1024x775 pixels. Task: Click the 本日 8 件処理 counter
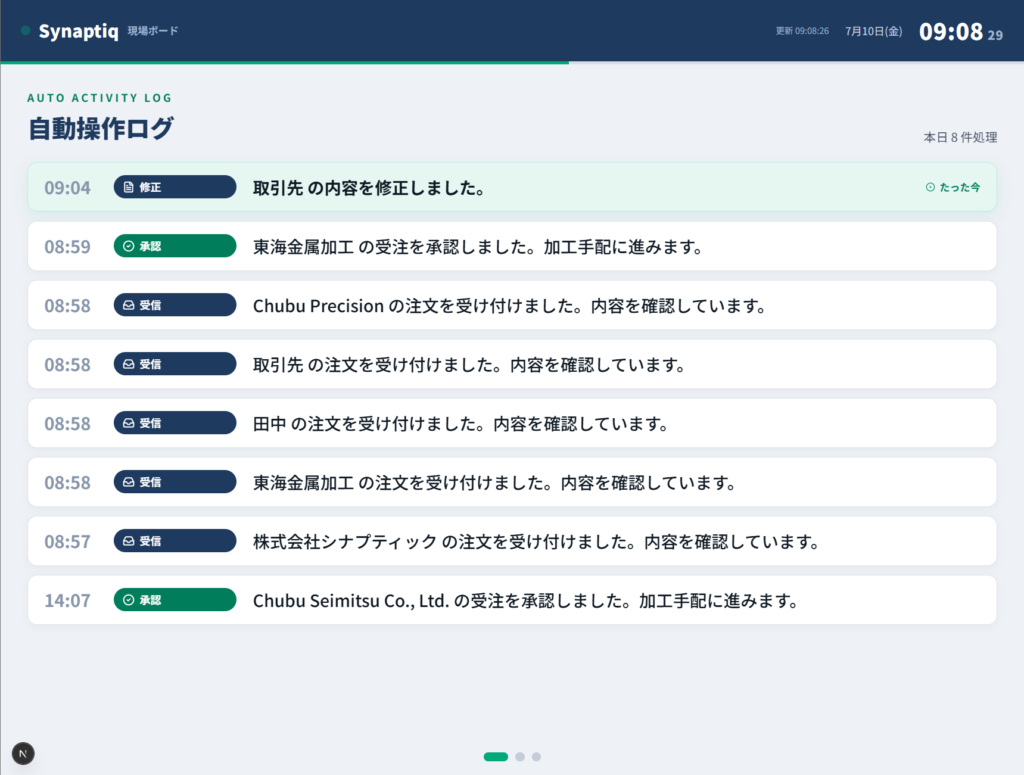click(x=960, y=137)
